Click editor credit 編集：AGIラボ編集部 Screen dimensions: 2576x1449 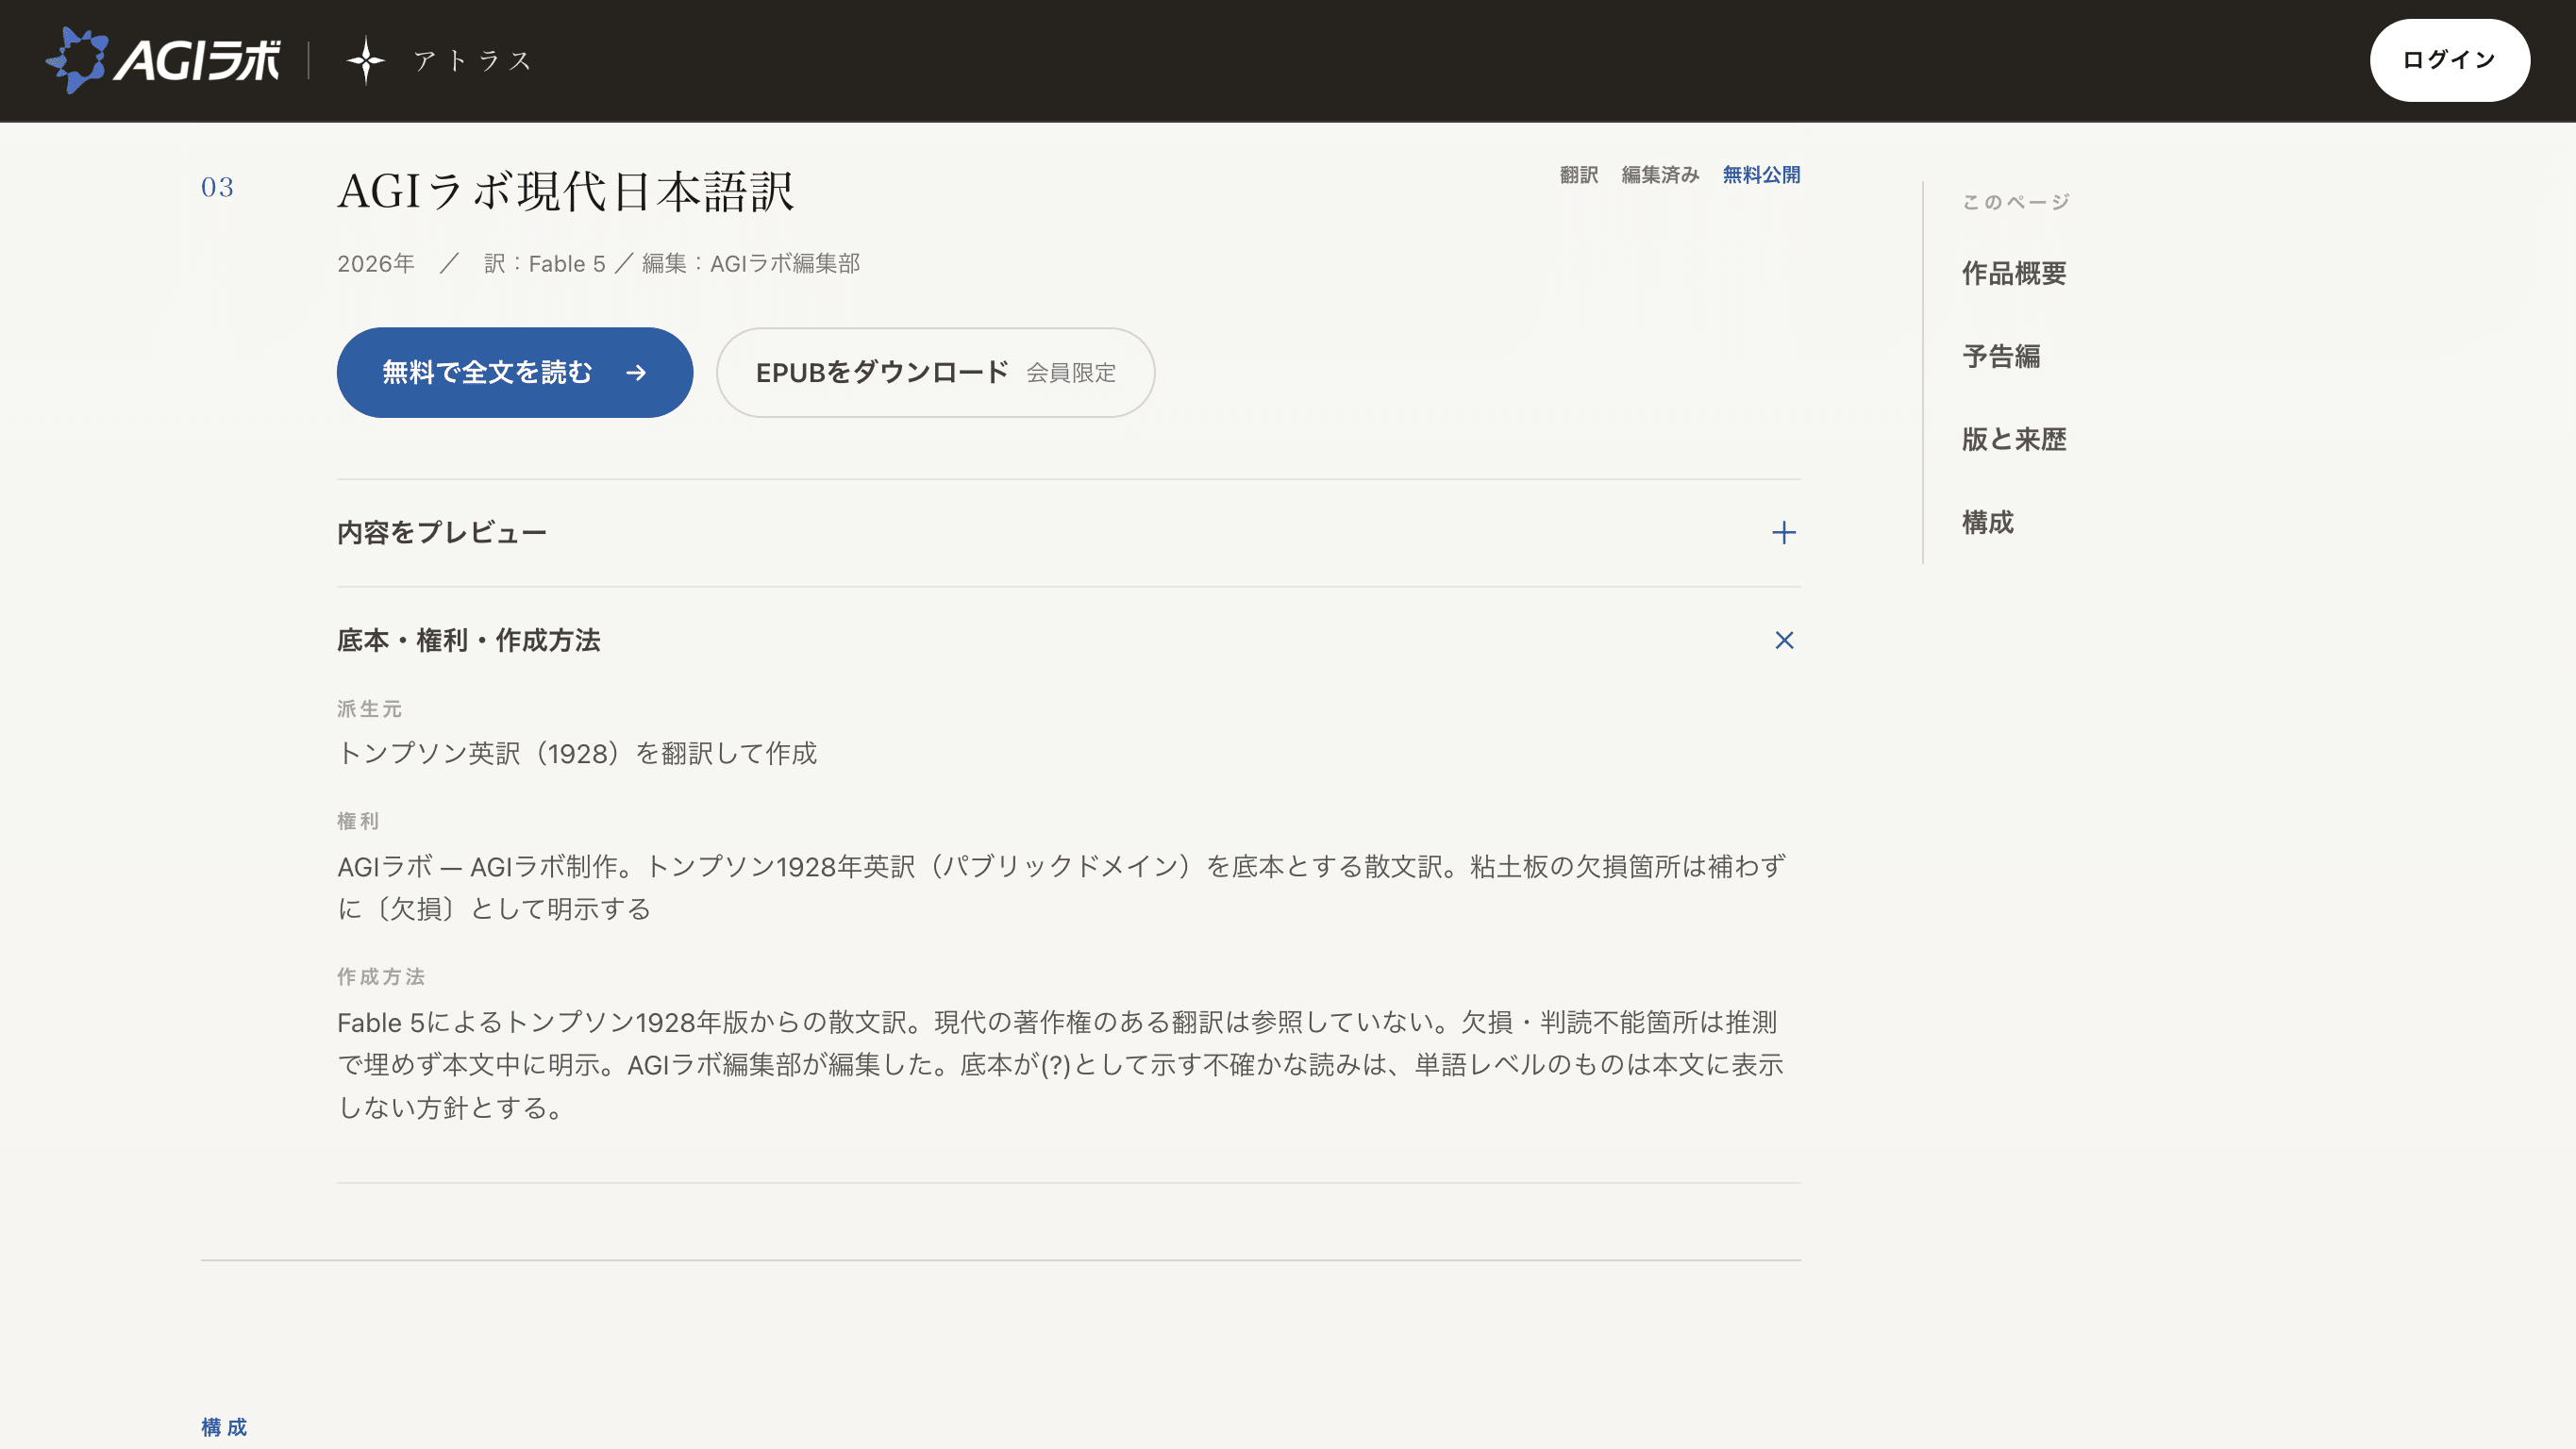(751, 263)
